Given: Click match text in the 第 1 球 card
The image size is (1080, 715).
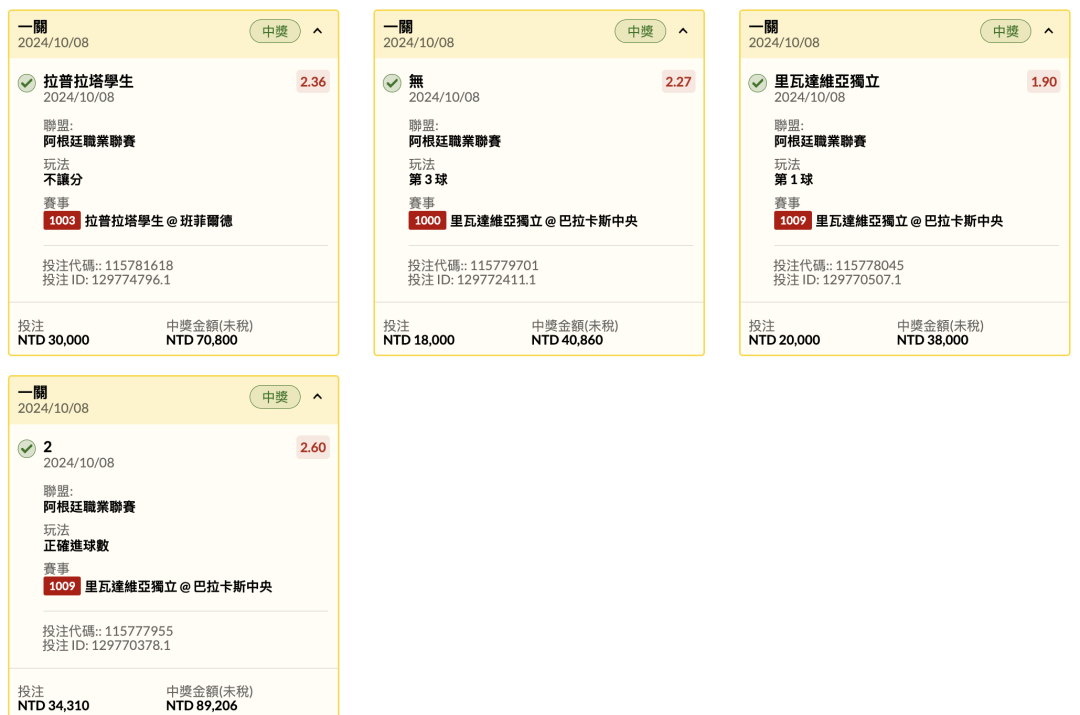Looking at the screenshot, I should (x=909, y=221).
